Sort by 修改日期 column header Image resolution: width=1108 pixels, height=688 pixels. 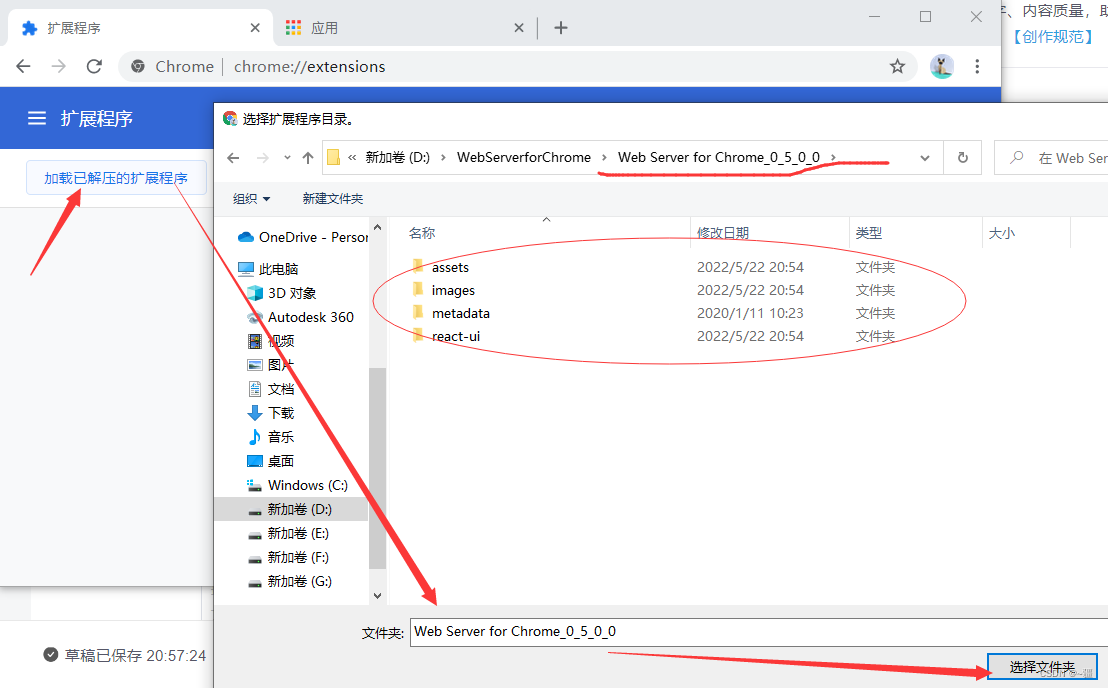723,233
